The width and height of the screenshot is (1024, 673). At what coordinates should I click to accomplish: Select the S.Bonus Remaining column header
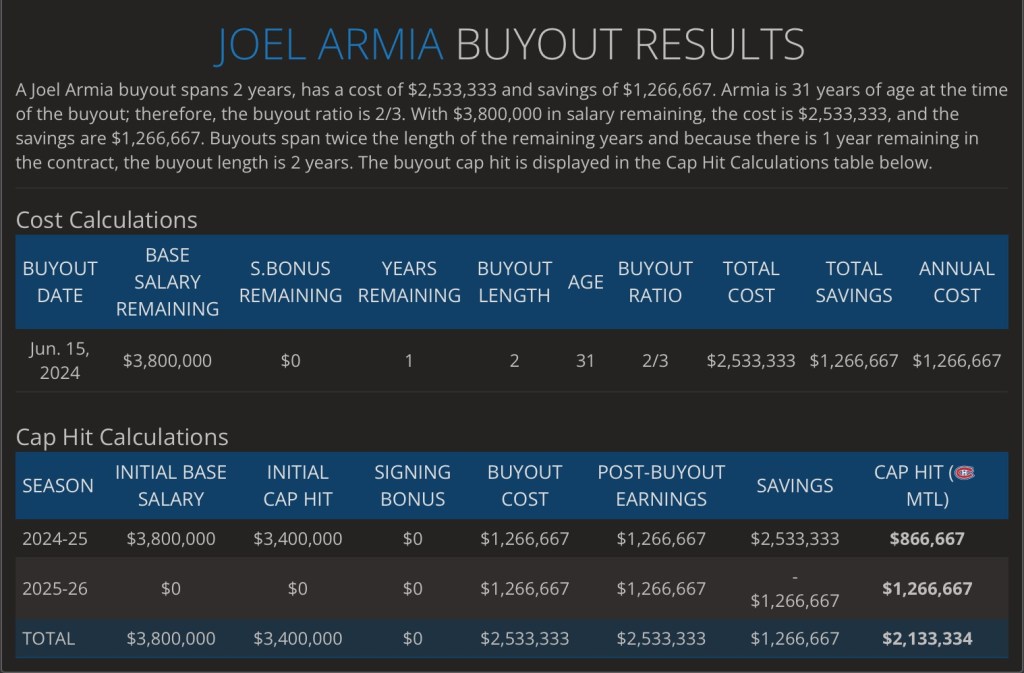click(x=290, y=282)
